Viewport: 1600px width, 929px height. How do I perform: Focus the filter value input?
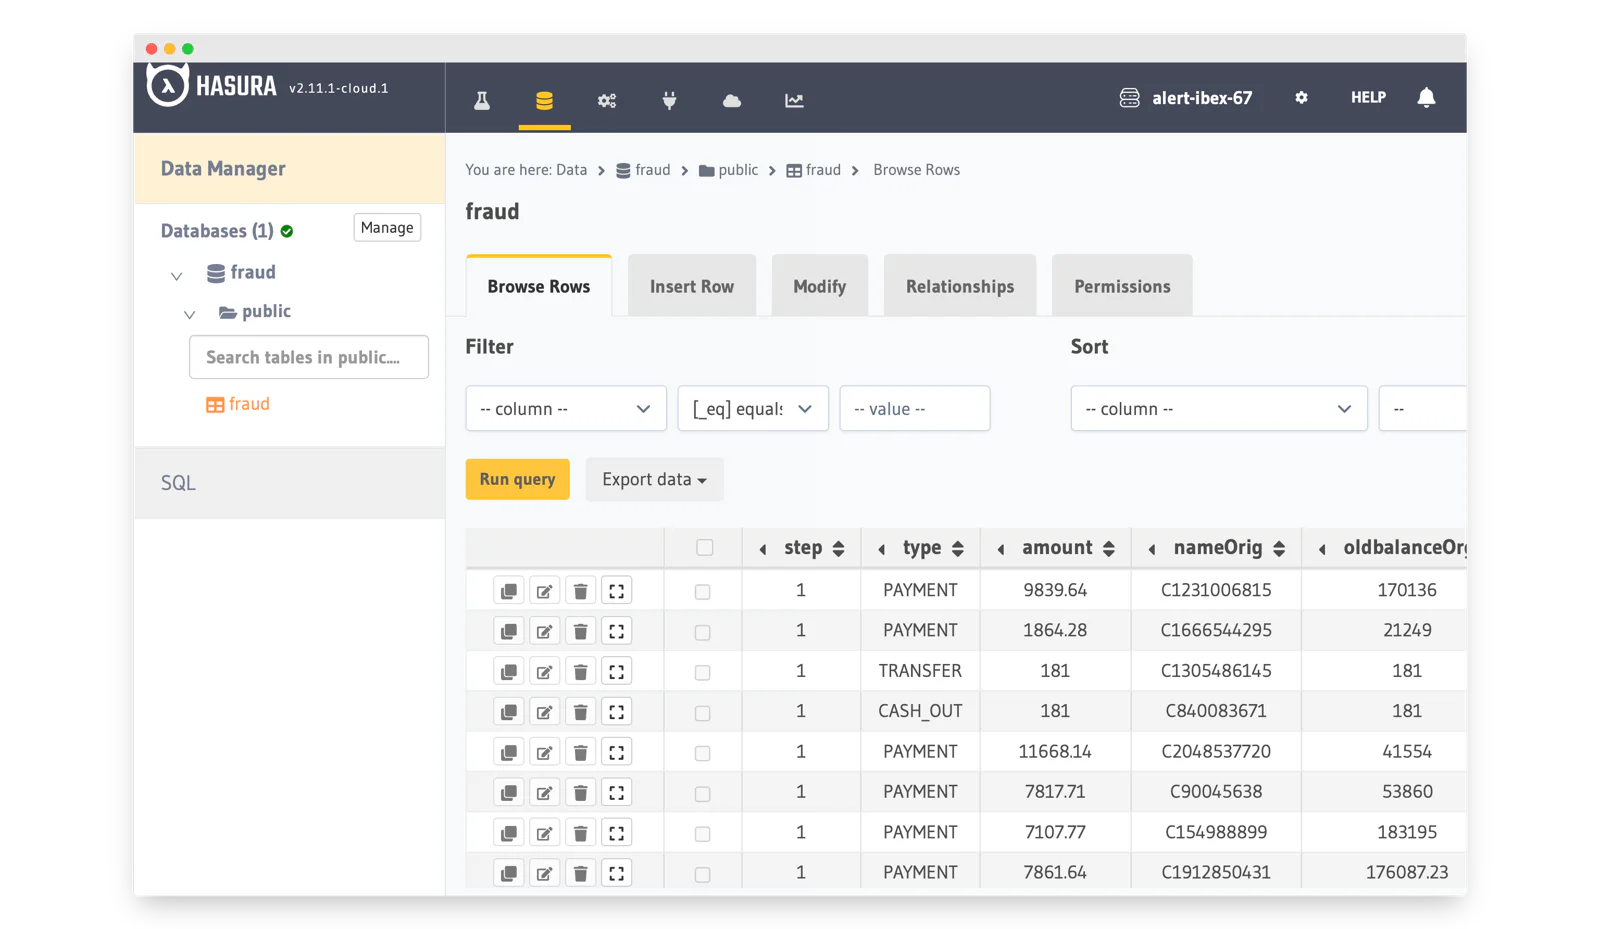[915, 408]
